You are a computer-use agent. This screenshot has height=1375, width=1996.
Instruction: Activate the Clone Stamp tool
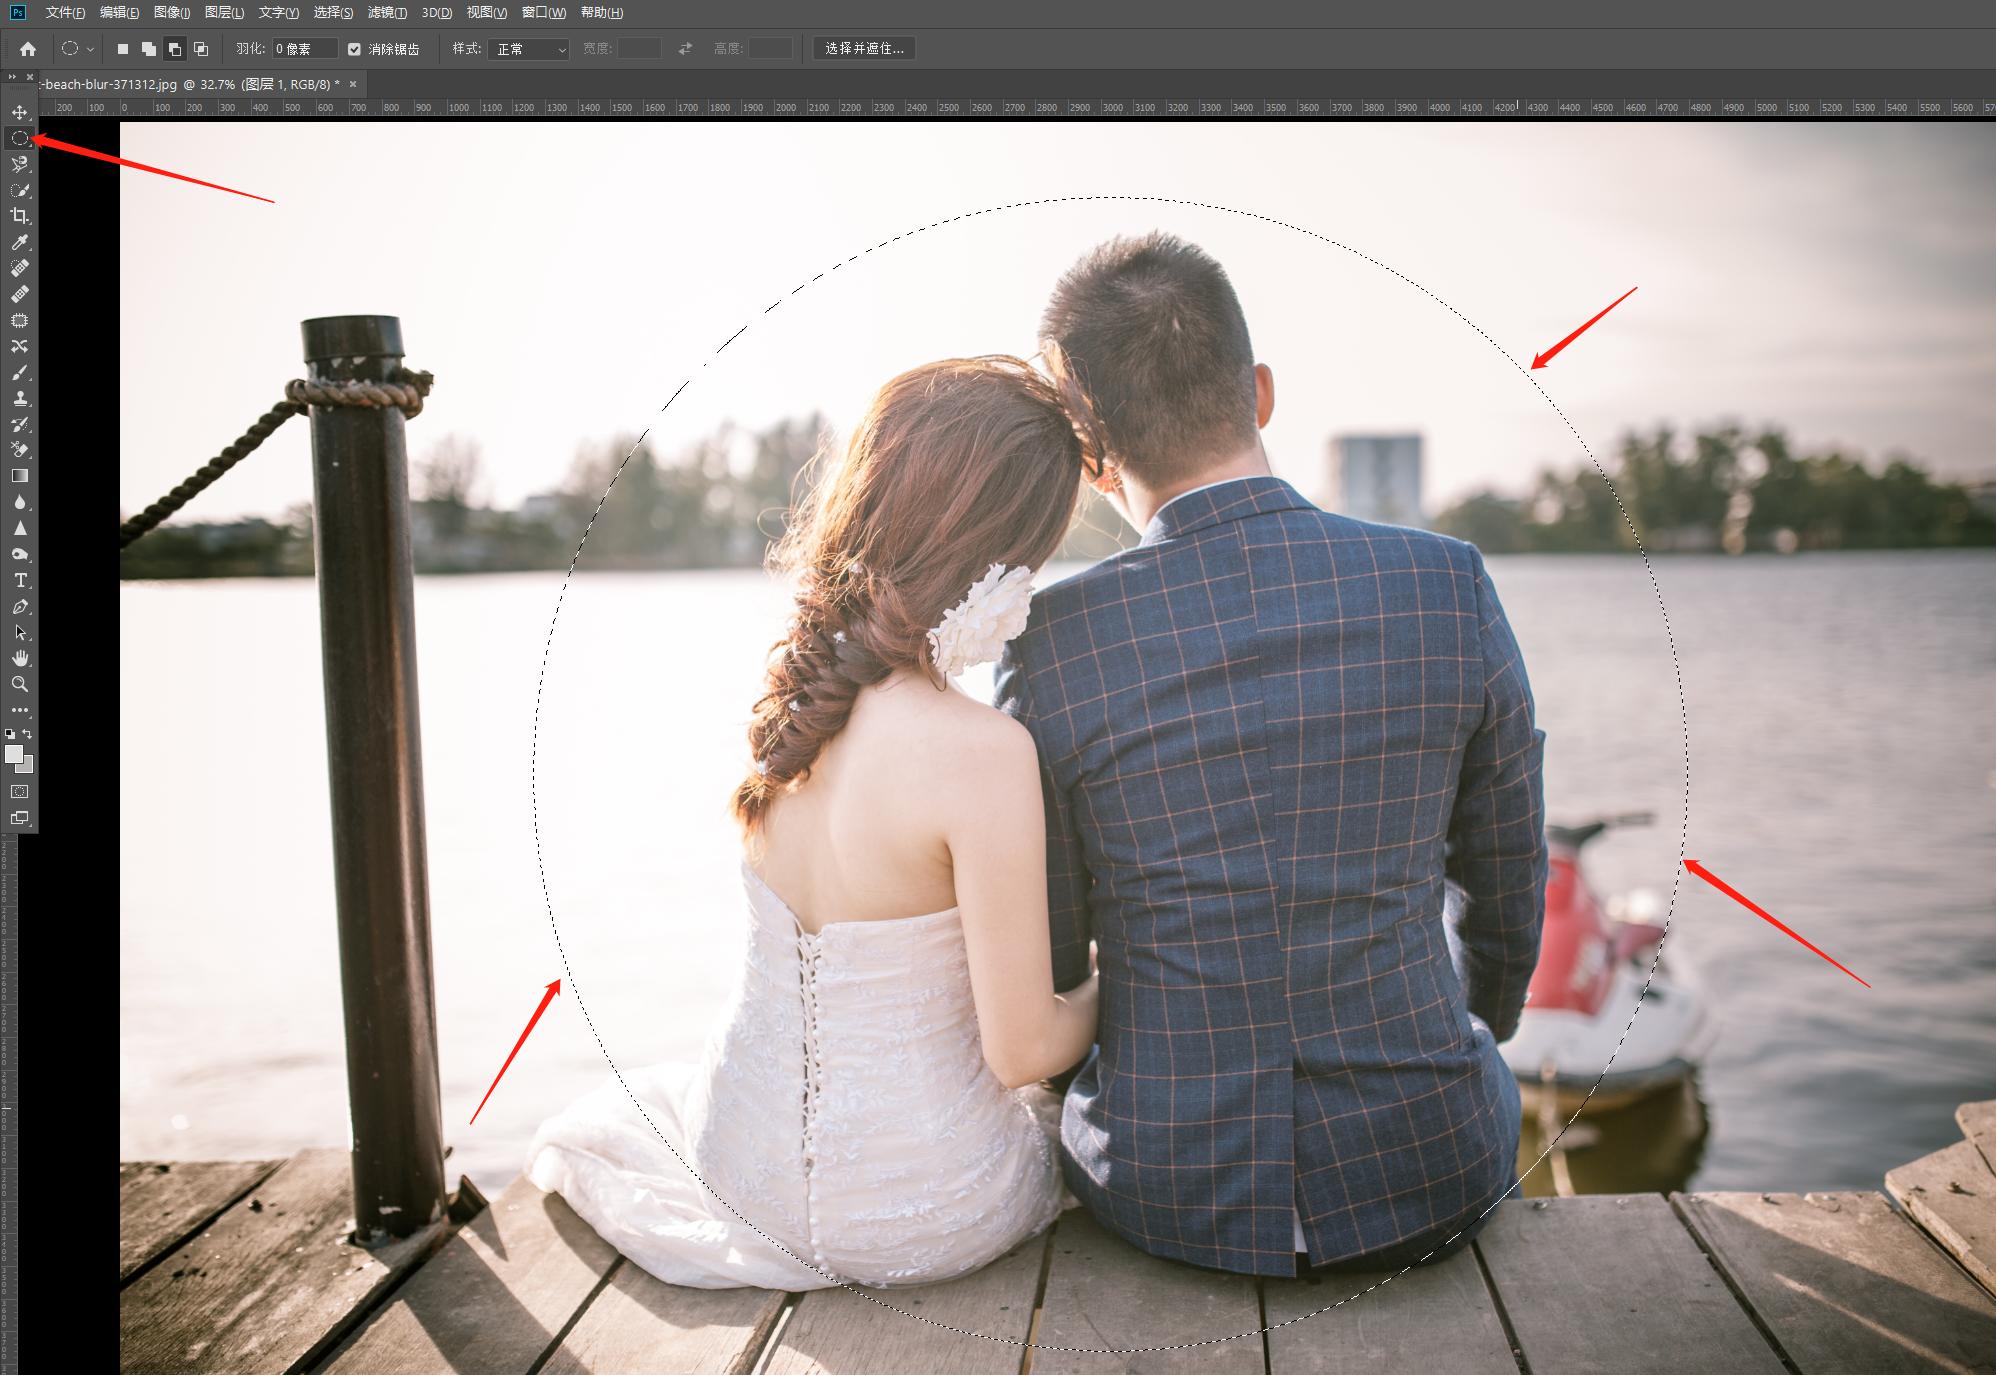click(x=19, y=398)
